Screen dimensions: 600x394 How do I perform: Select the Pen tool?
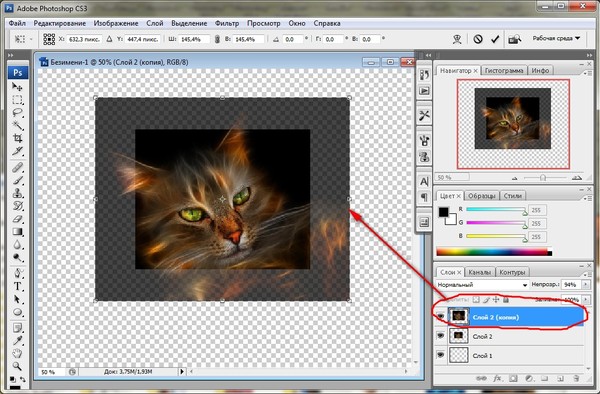[17, 273]
